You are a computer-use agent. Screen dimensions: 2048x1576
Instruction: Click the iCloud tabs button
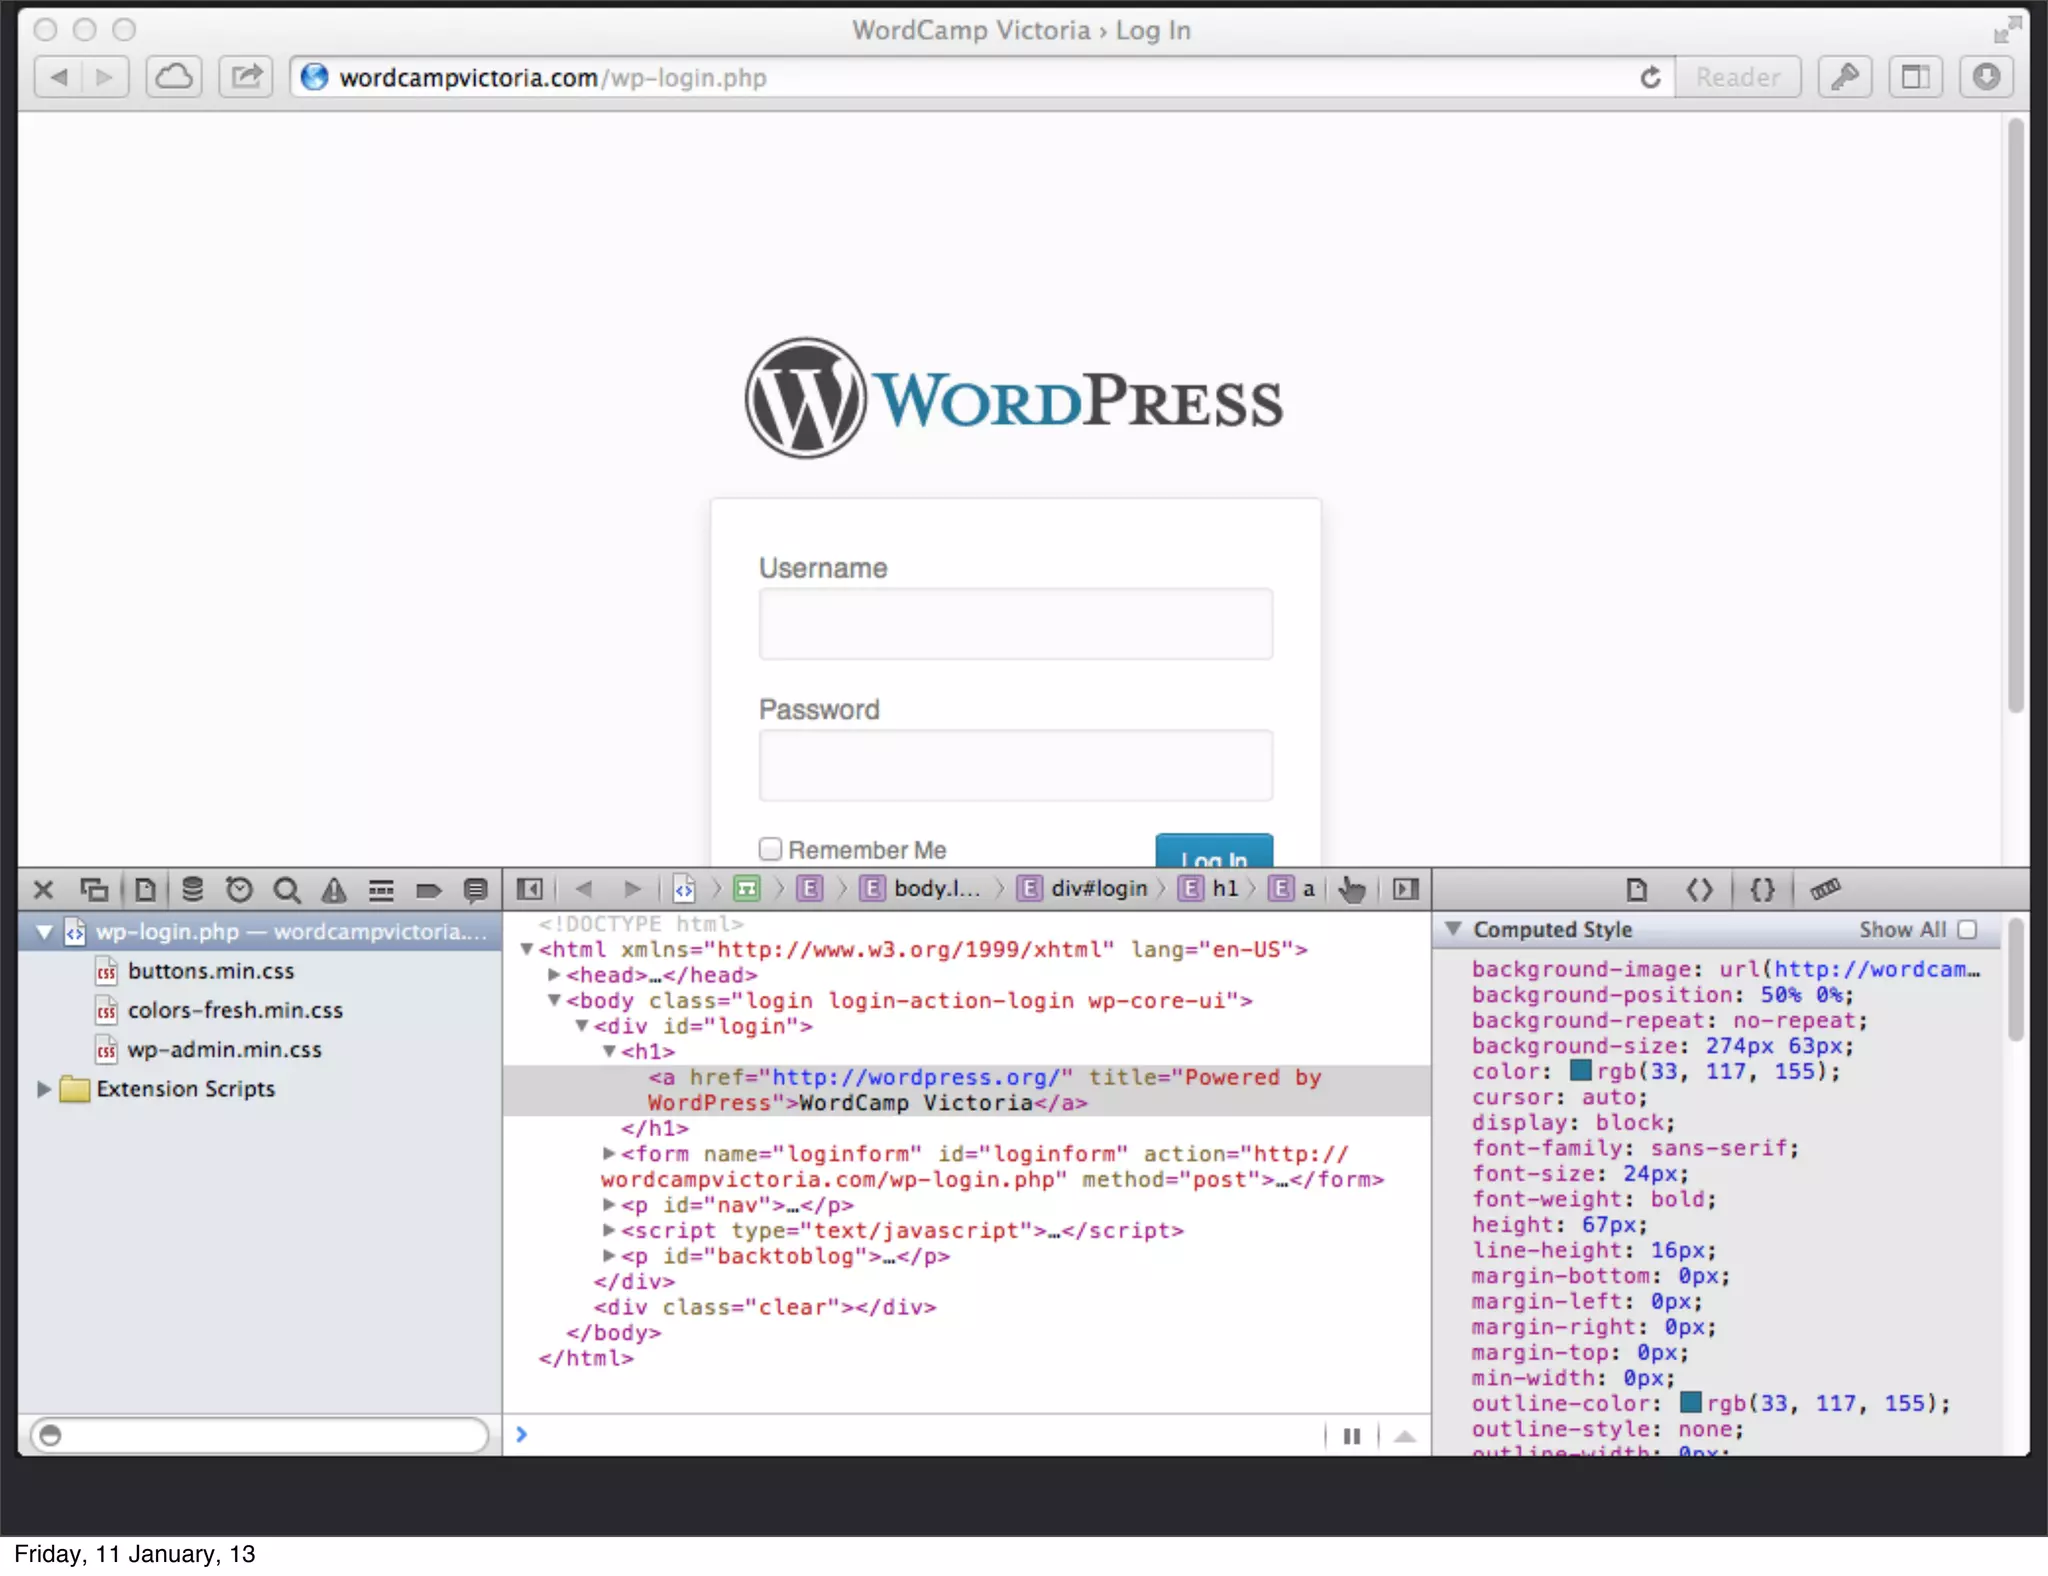174,77
